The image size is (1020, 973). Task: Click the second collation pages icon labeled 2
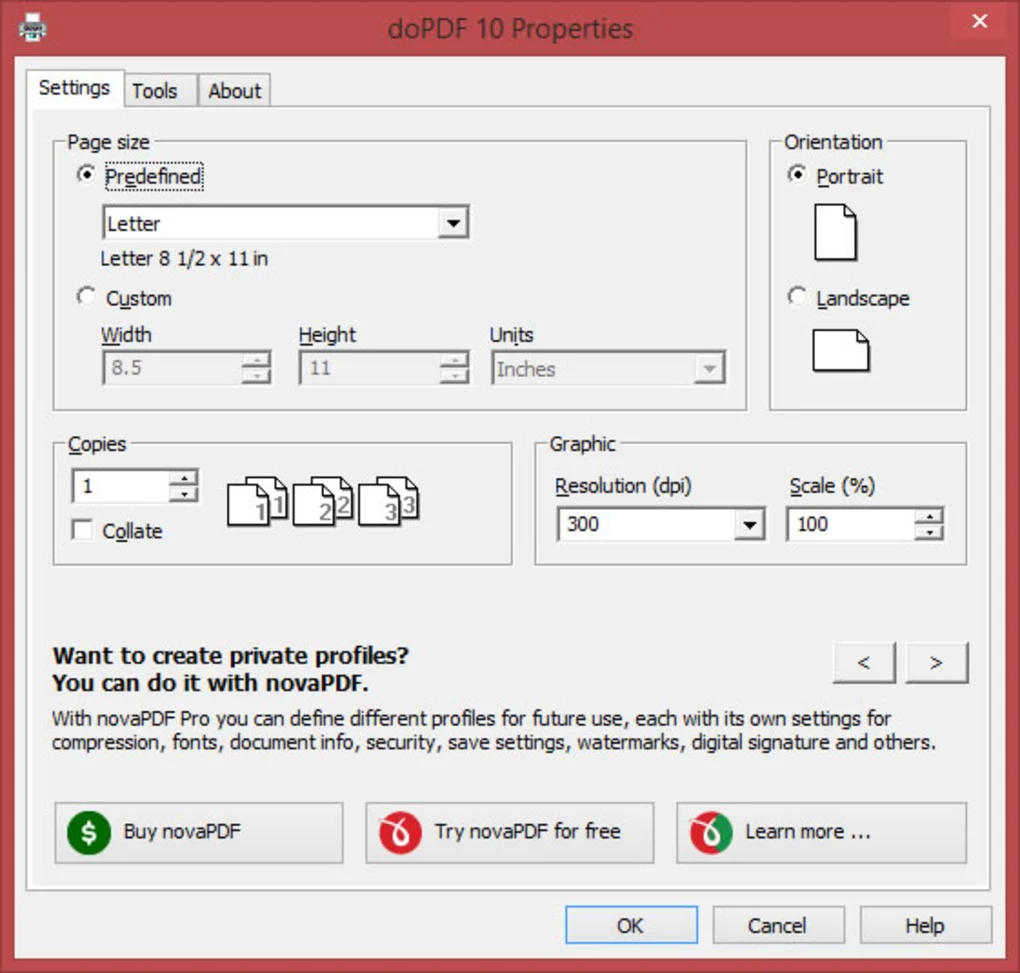point(323,501)
